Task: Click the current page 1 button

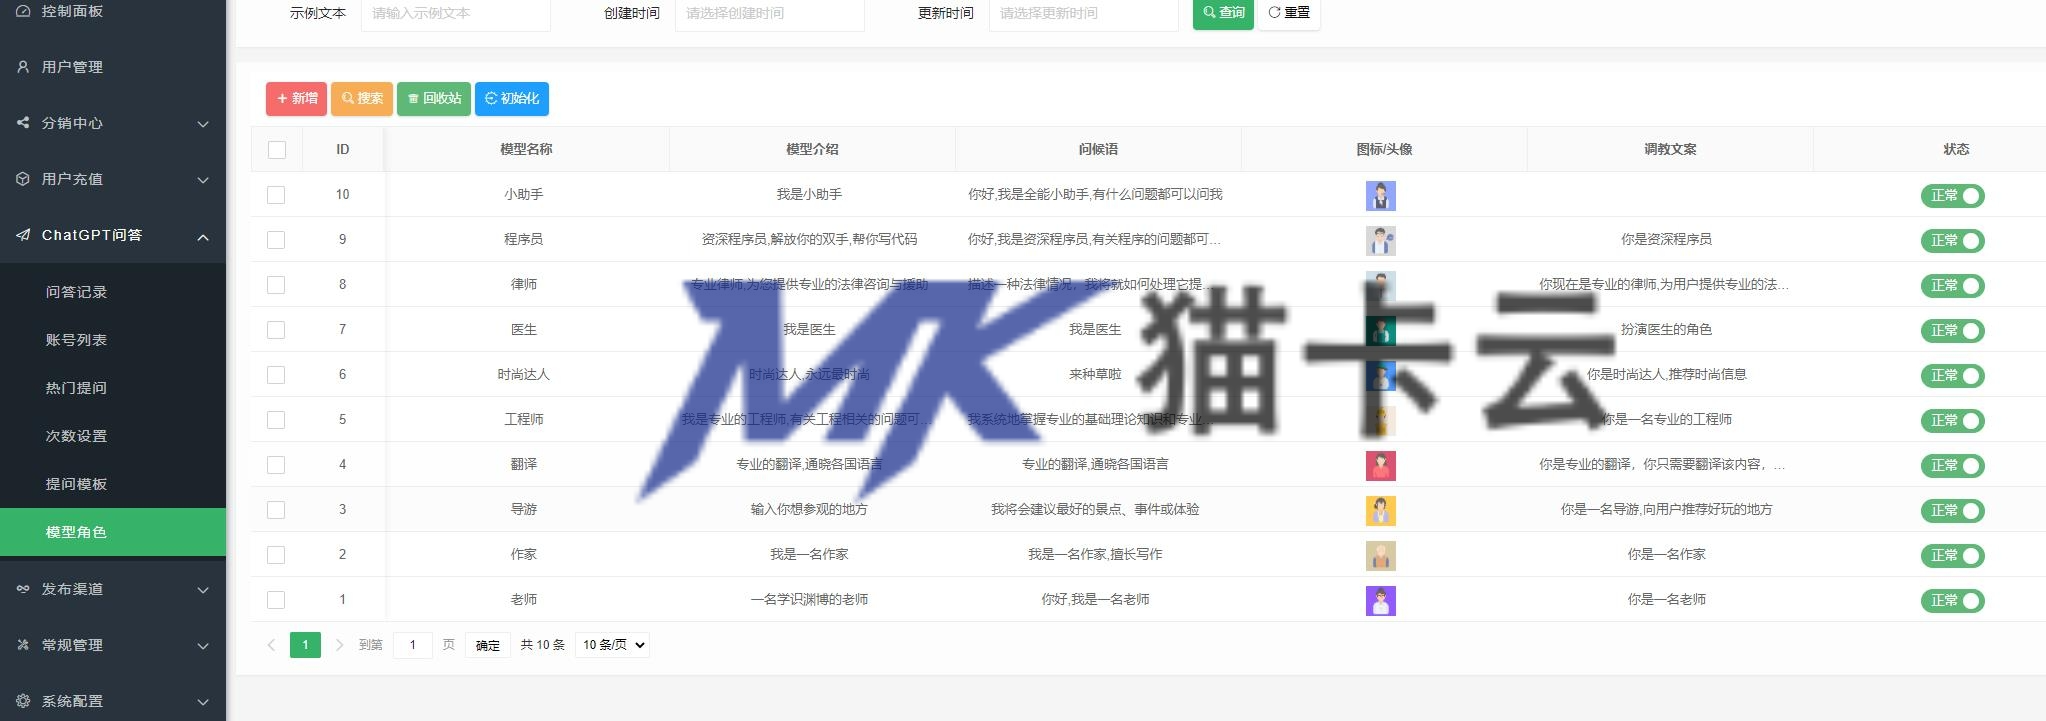Action: click(x=305, y=645)
